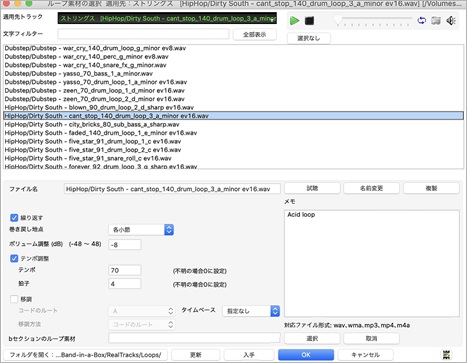Viewport: 467px width, 363px height.
Task: Click the 複製 duplicate button
Action: click(x=431, y=188)
